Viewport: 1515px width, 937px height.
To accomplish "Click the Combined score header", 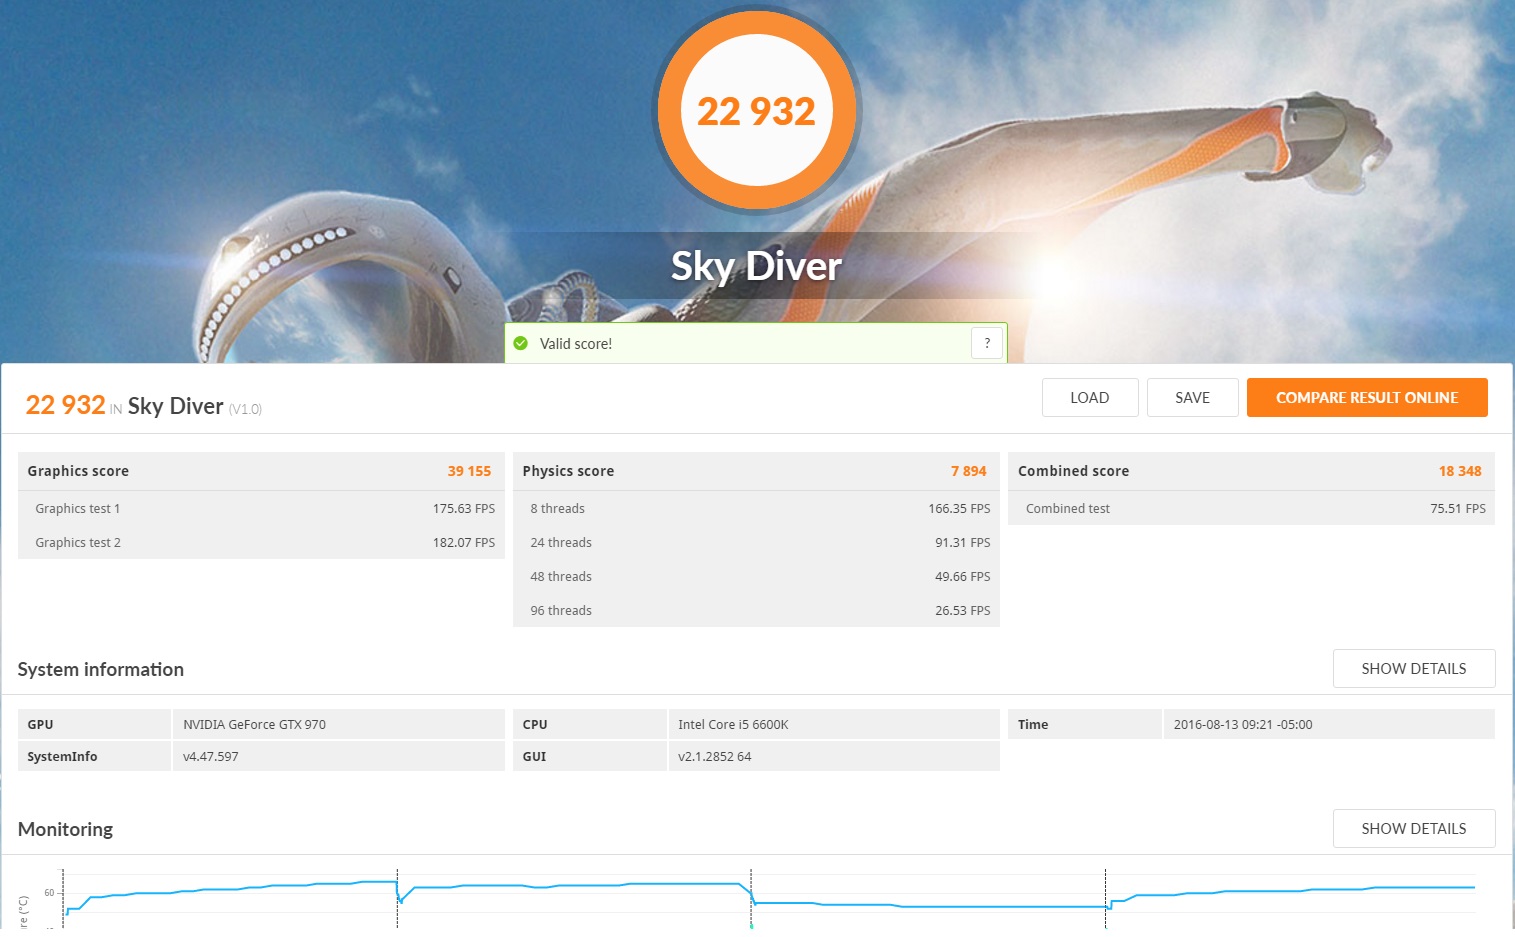I will (x=1073, y=471).
